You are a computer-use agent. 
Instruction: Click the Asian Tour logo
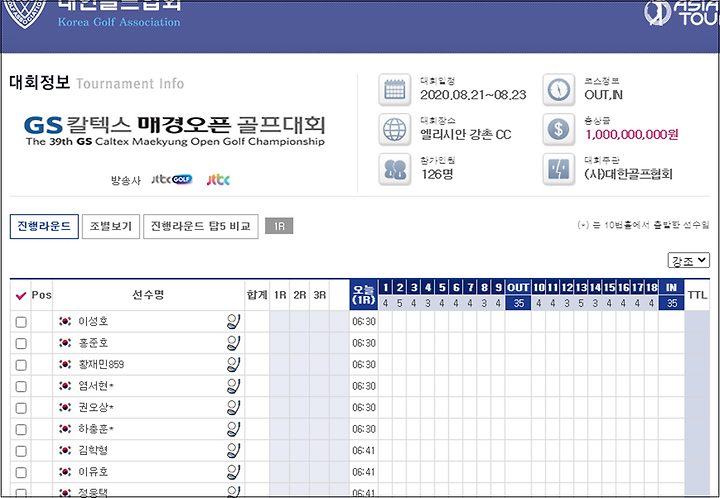point(681,13)
